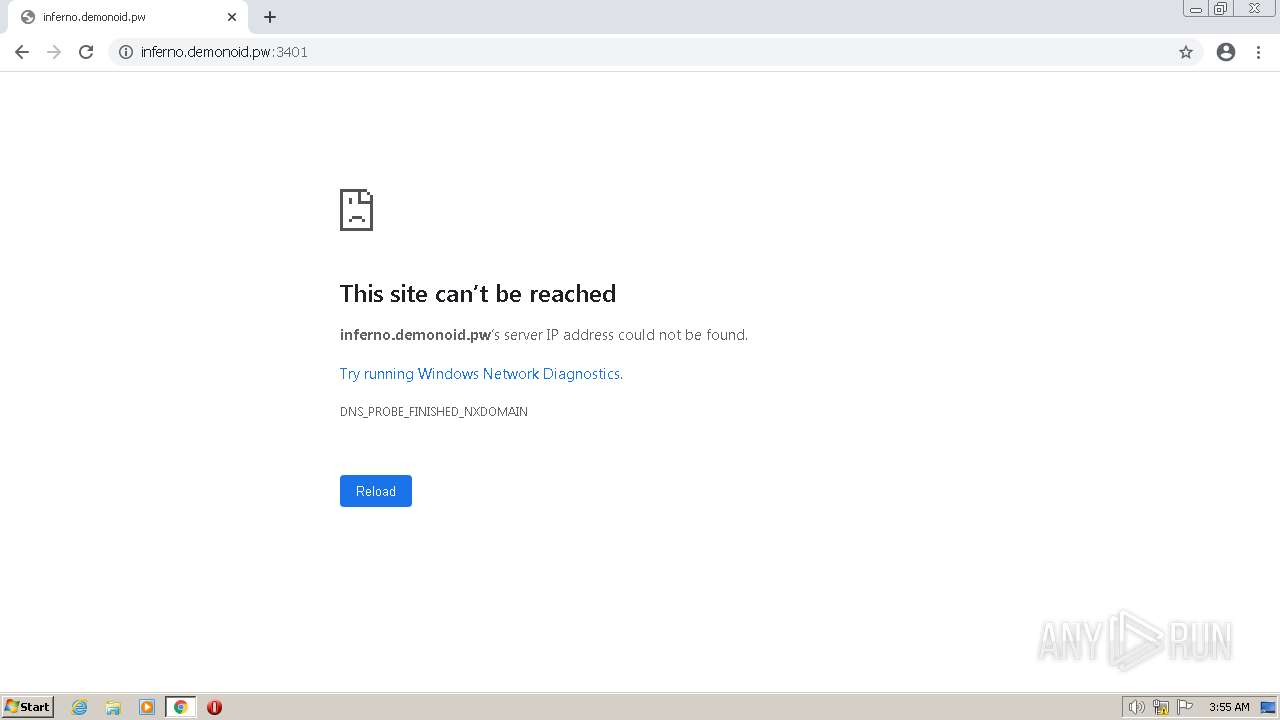Click the show desktop tray icon
The image size is (1280, 720).
[x=1268, y=707]
